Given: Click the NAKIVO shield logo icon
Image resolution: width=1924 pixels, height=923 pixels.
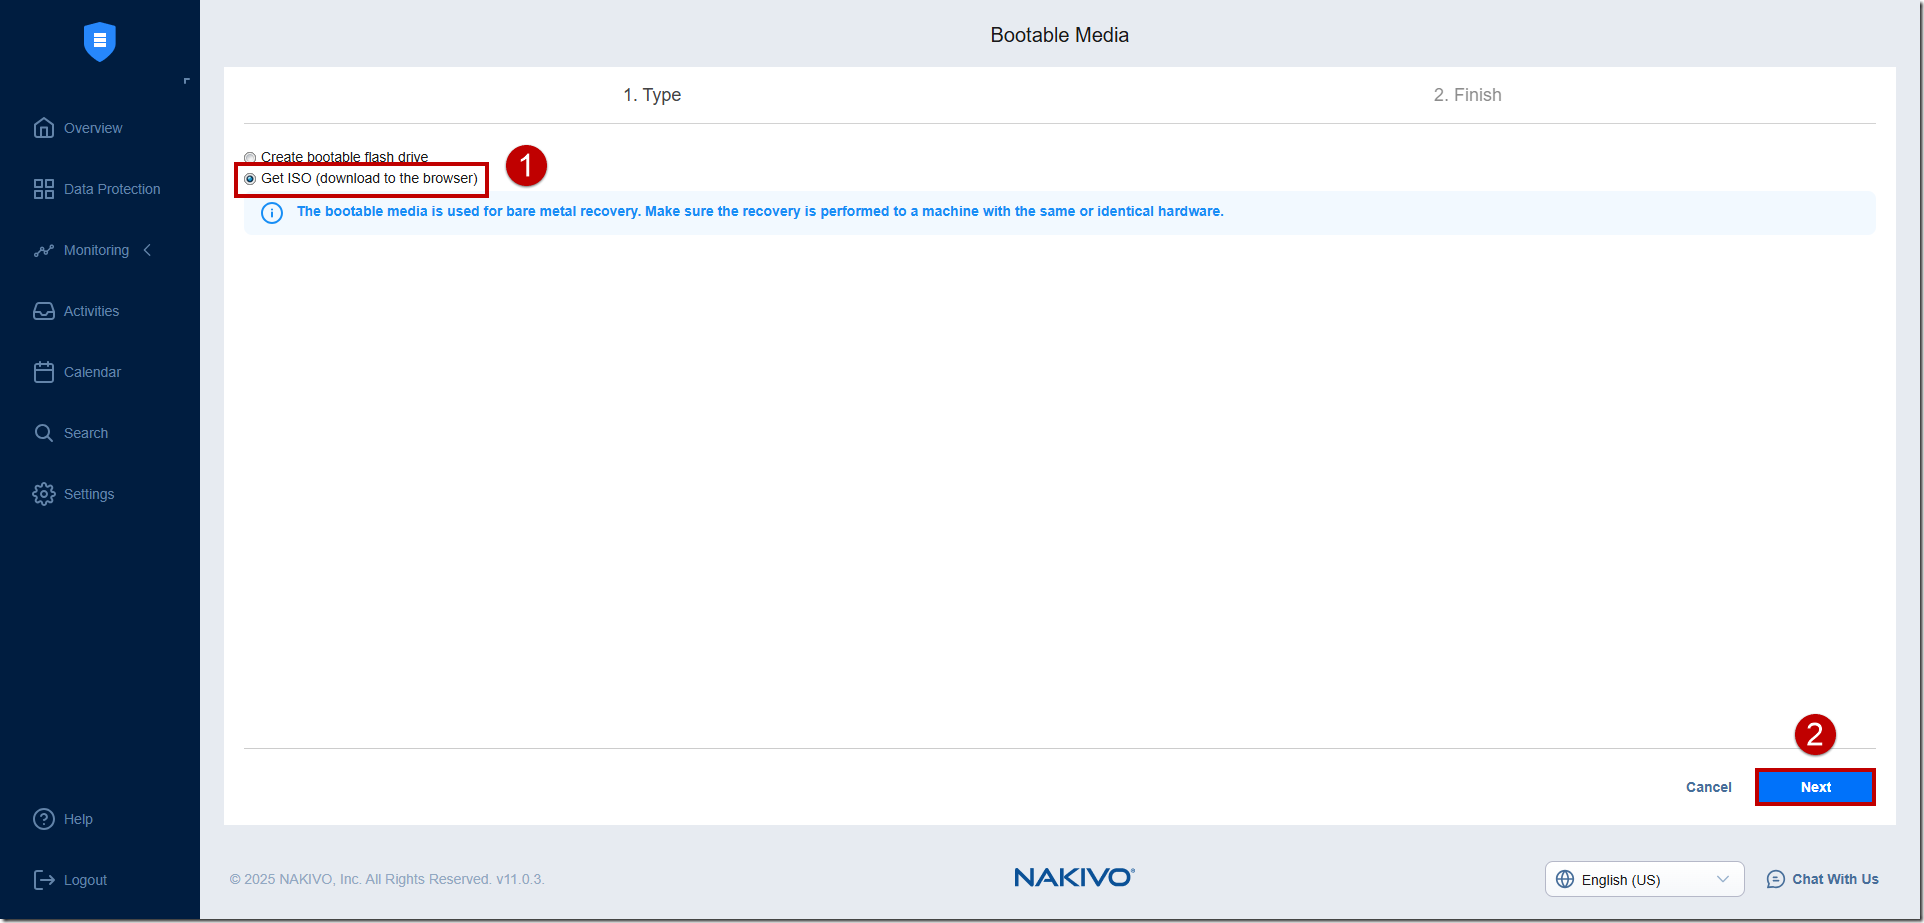Looking at the screenshot, I should coord(100,41).
